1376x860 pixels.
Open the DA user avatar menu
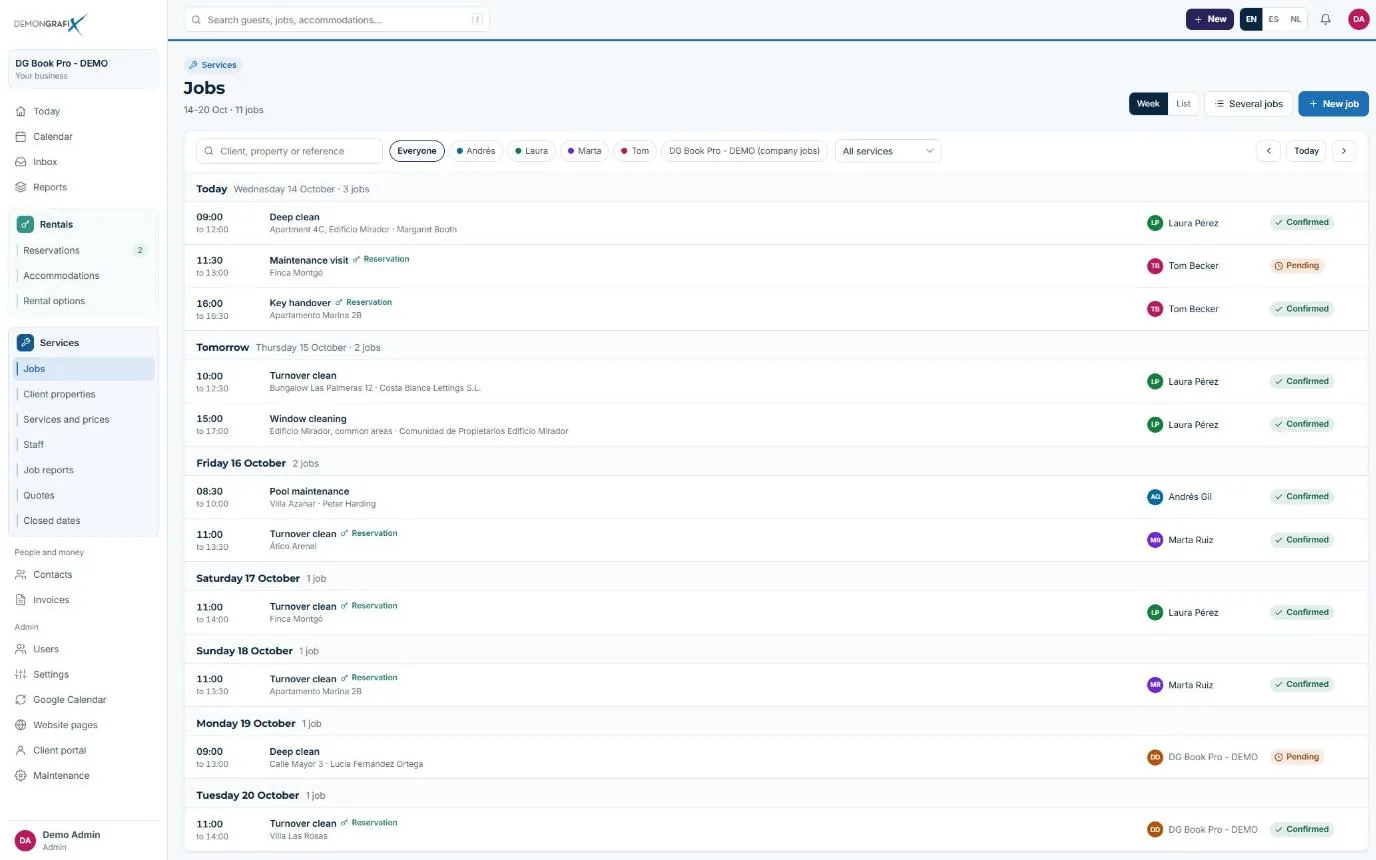pos(1358,19)
